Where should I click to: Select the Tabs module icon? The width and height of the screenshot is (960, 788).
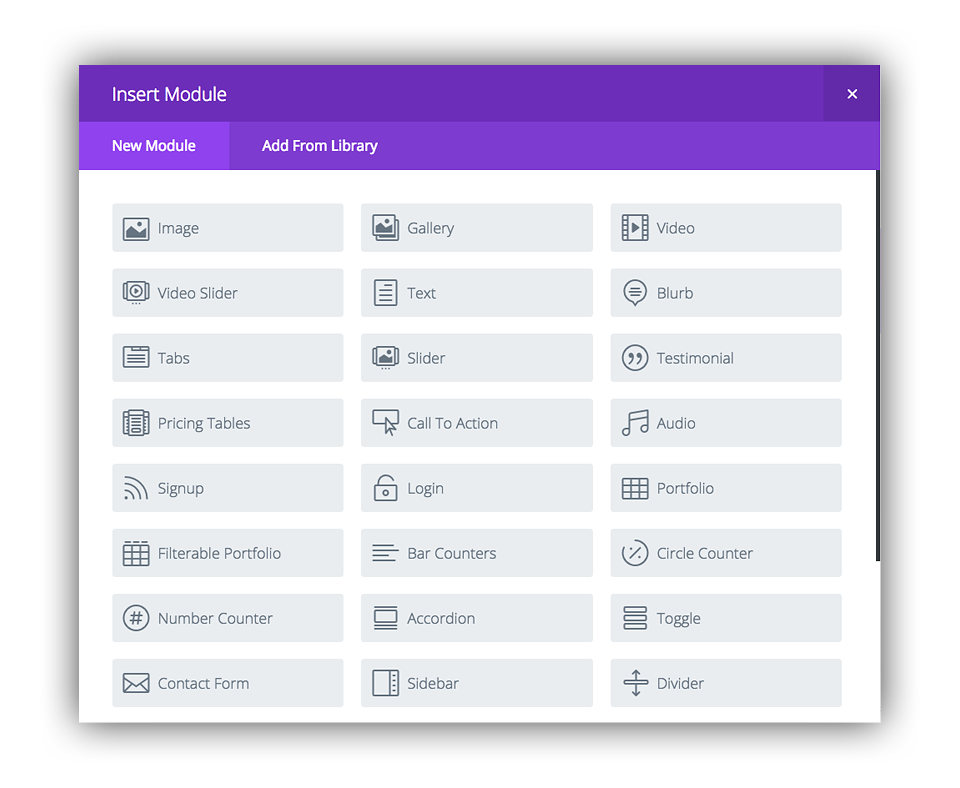coord(136,357)
